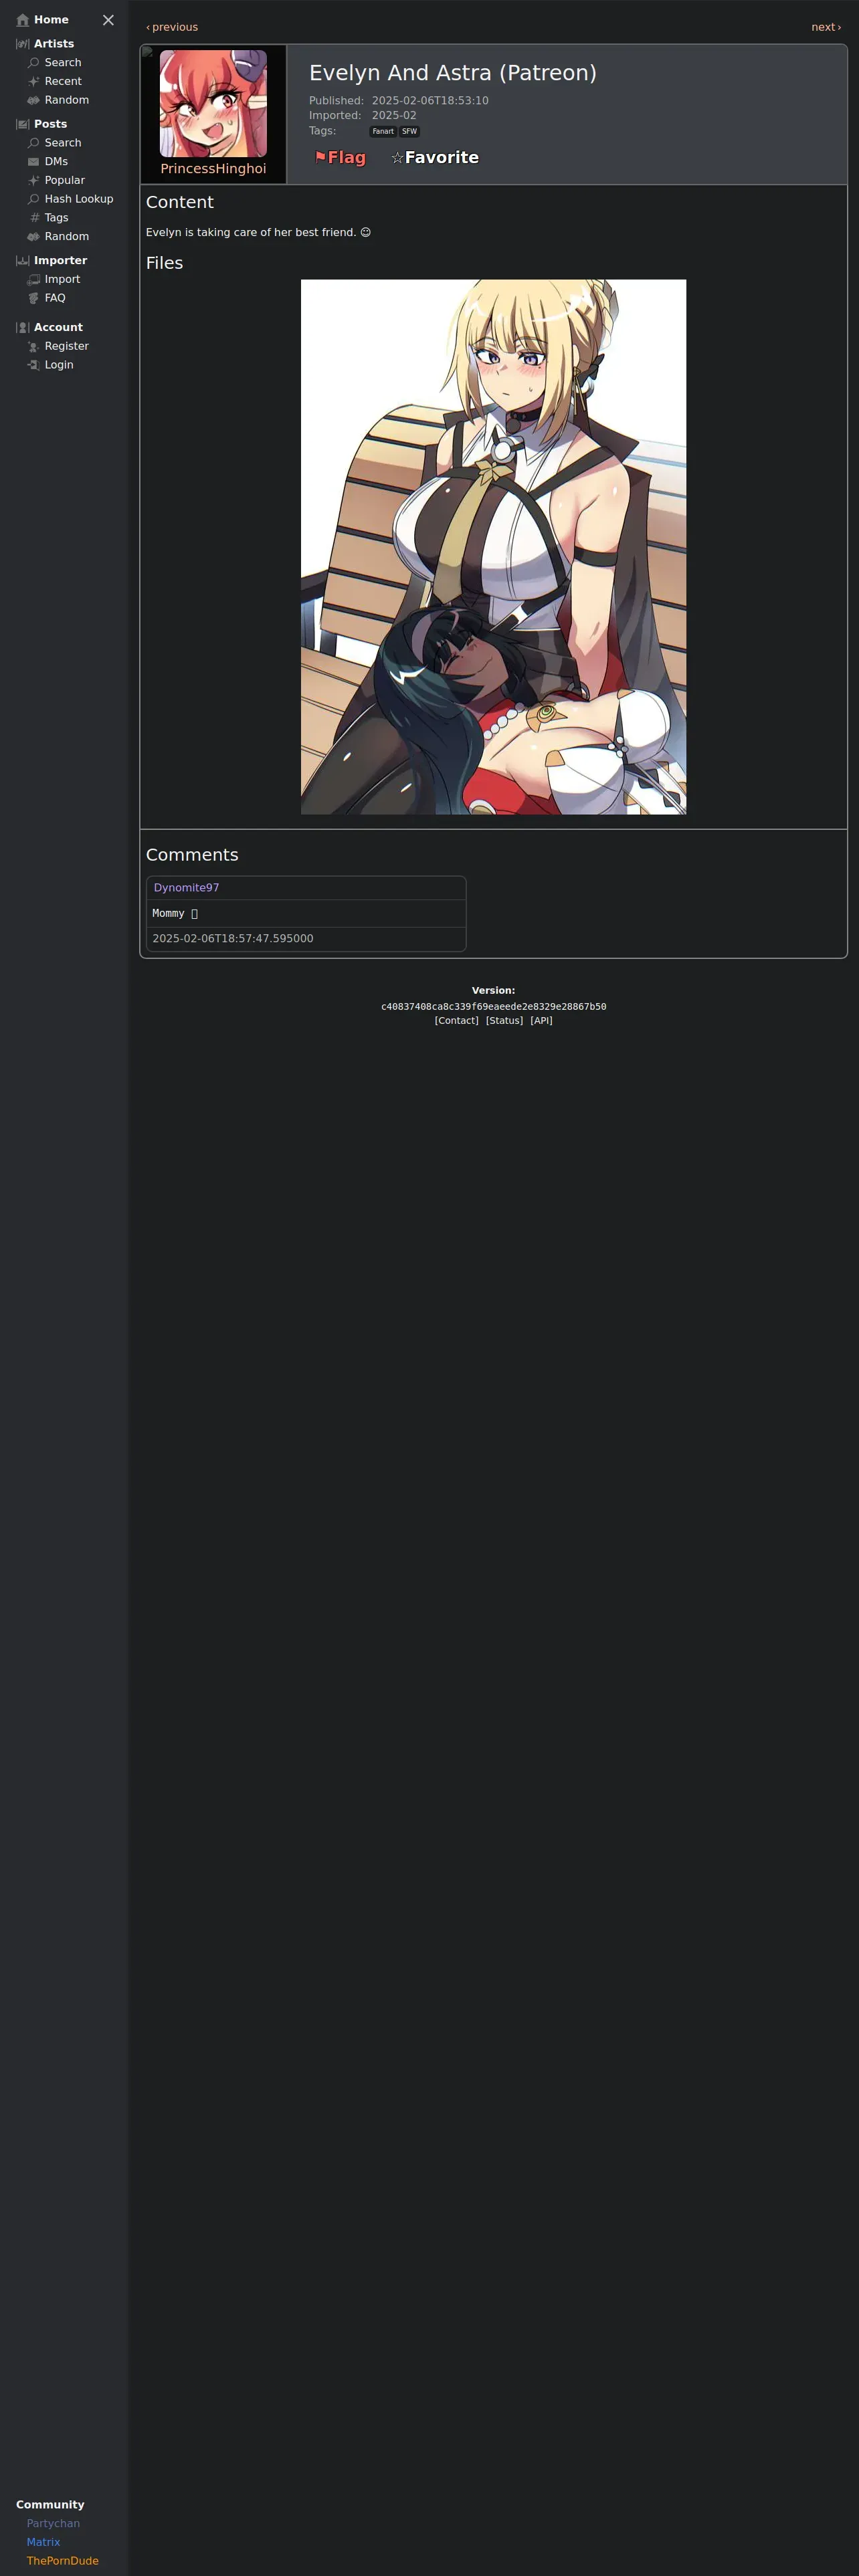Click the Artists section icon
Viewport: 859px width, 2576px height.
23,44
